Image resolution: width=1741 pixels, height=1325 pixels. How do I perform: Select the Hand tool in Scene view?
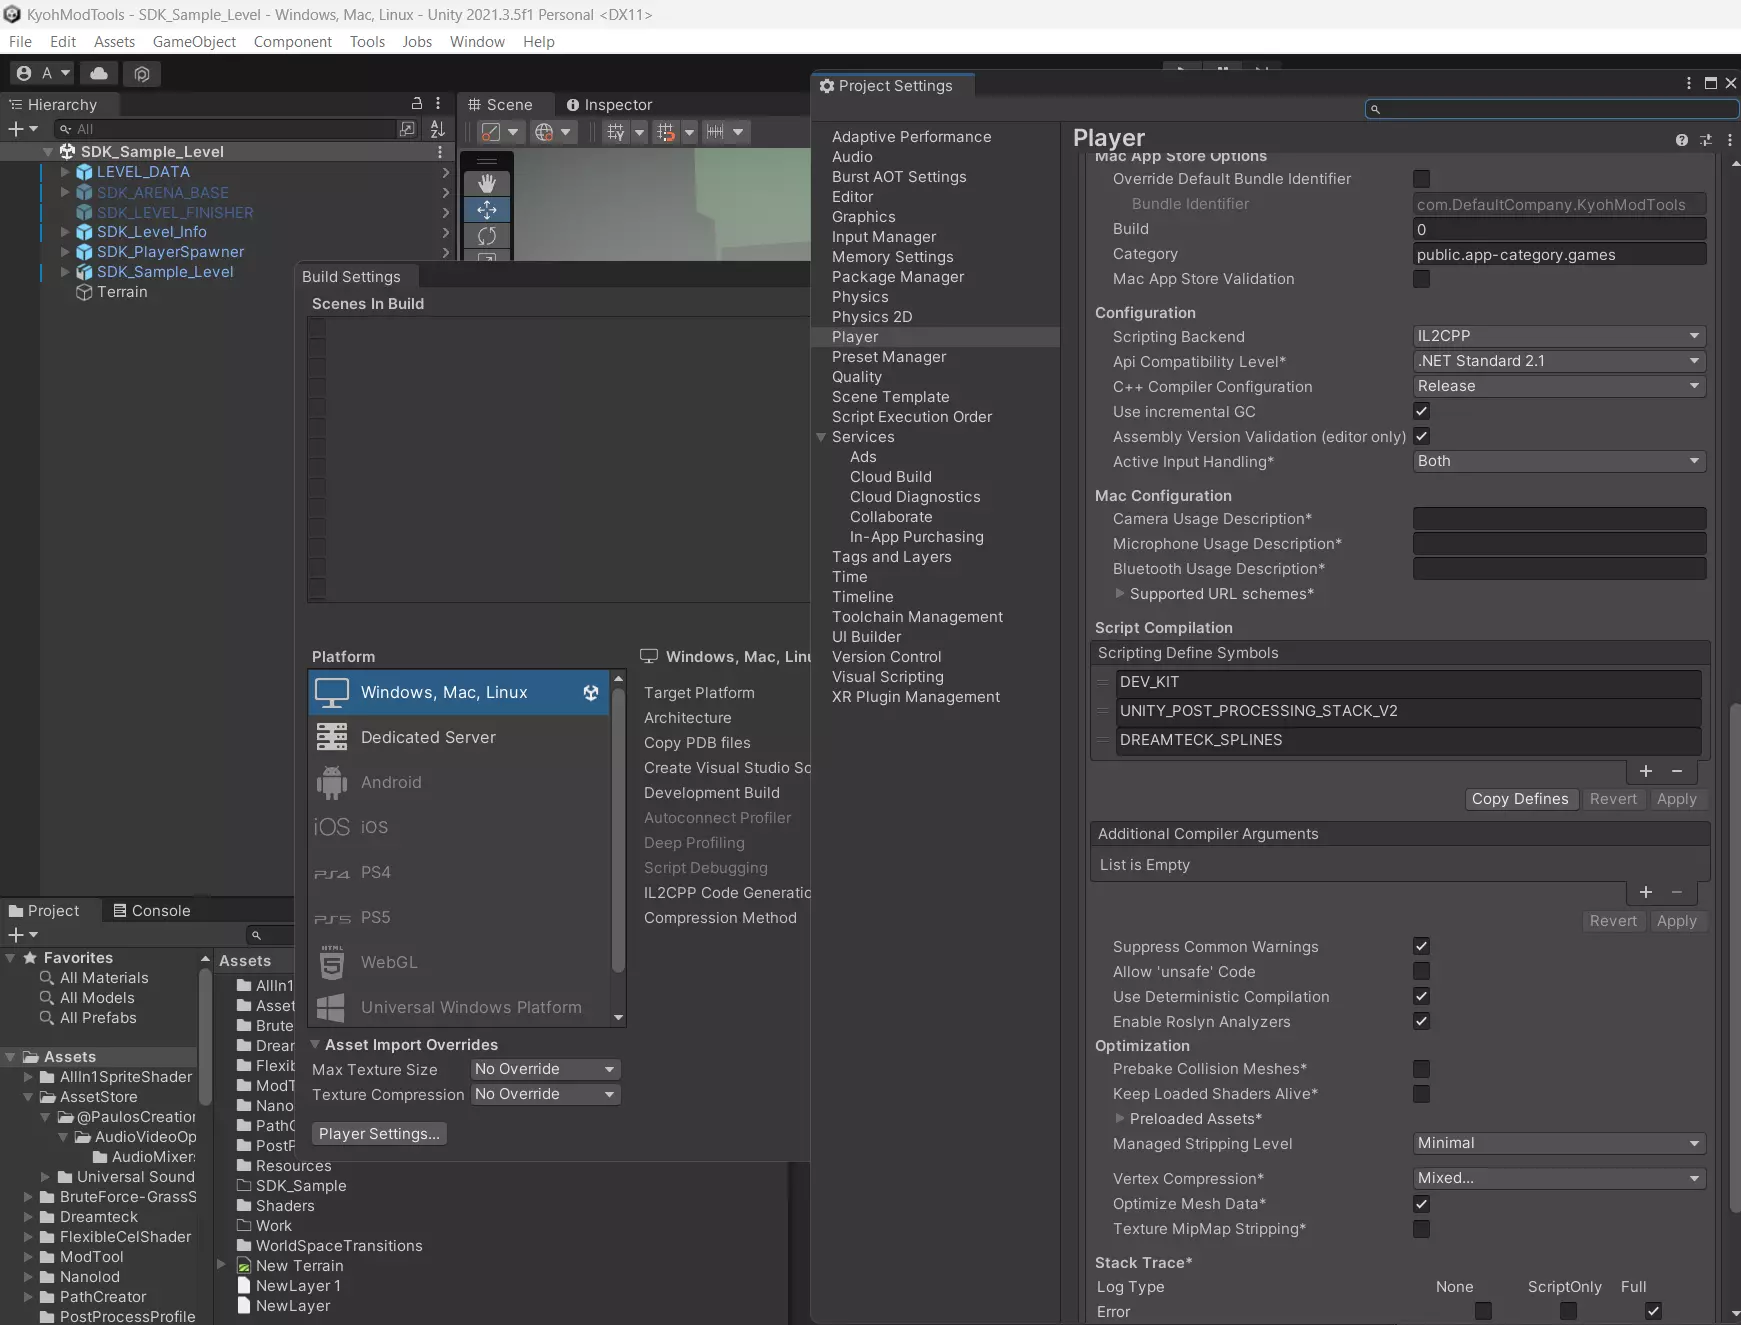[x=487, y=183]
